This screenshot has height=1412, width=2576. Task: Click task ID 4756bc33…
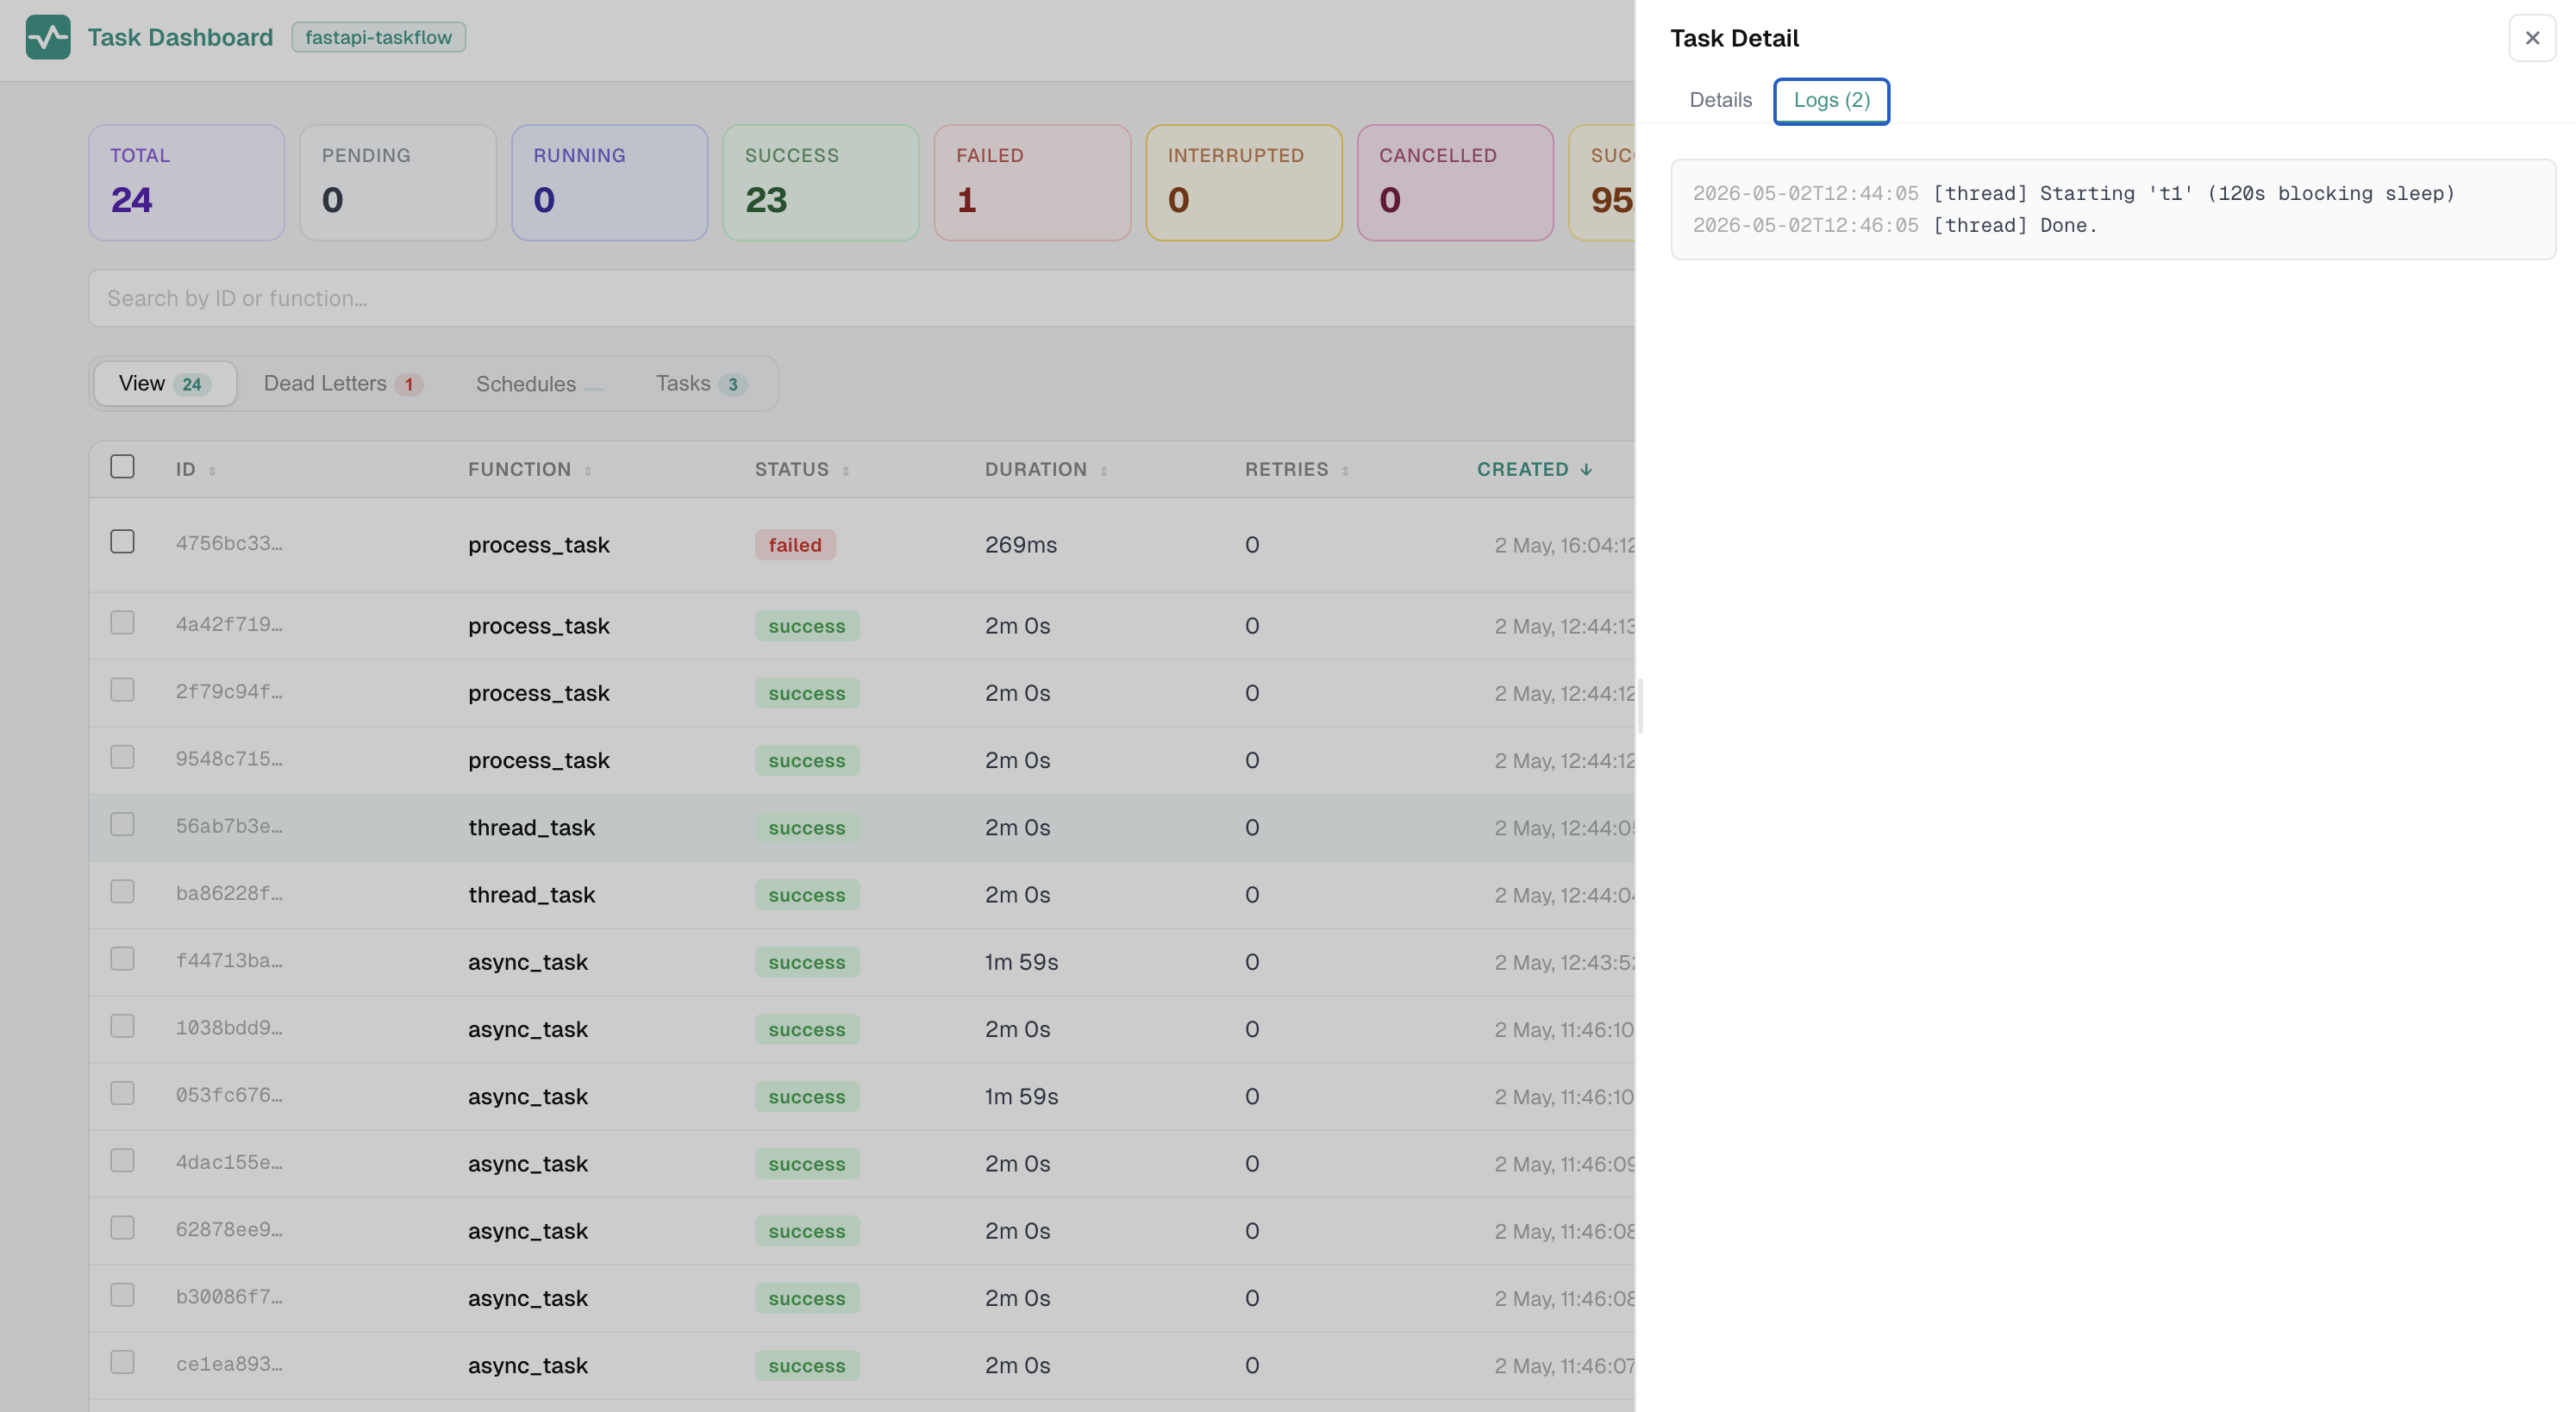pyautogui.click(x=229, y=544)
